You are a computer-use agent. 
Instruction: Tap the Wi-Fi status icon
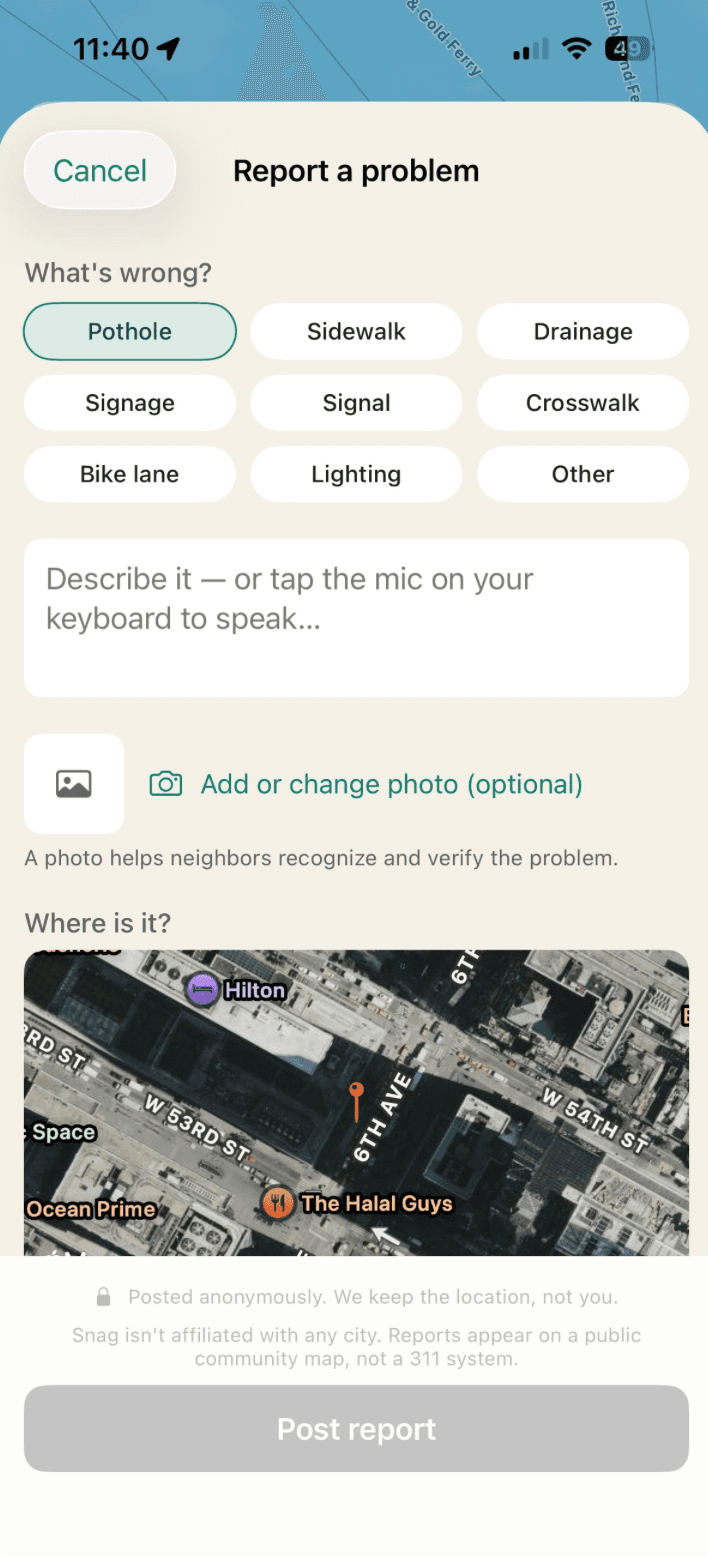click(x=576, y=48)
